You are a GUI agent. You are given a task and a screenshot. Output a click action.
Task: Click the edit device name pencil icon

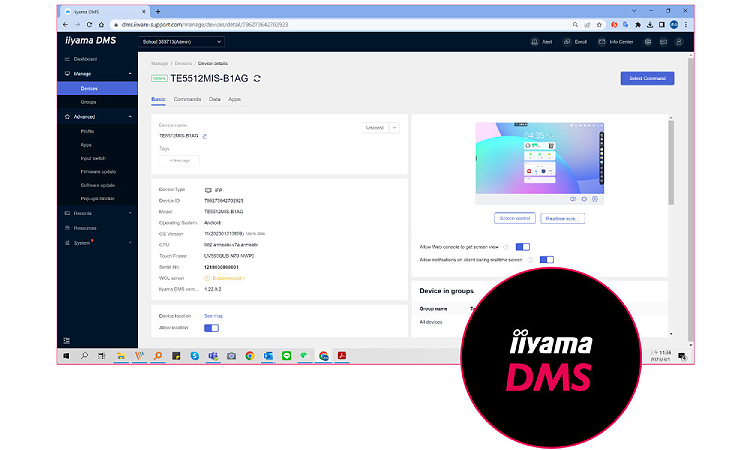coord(204,135)
